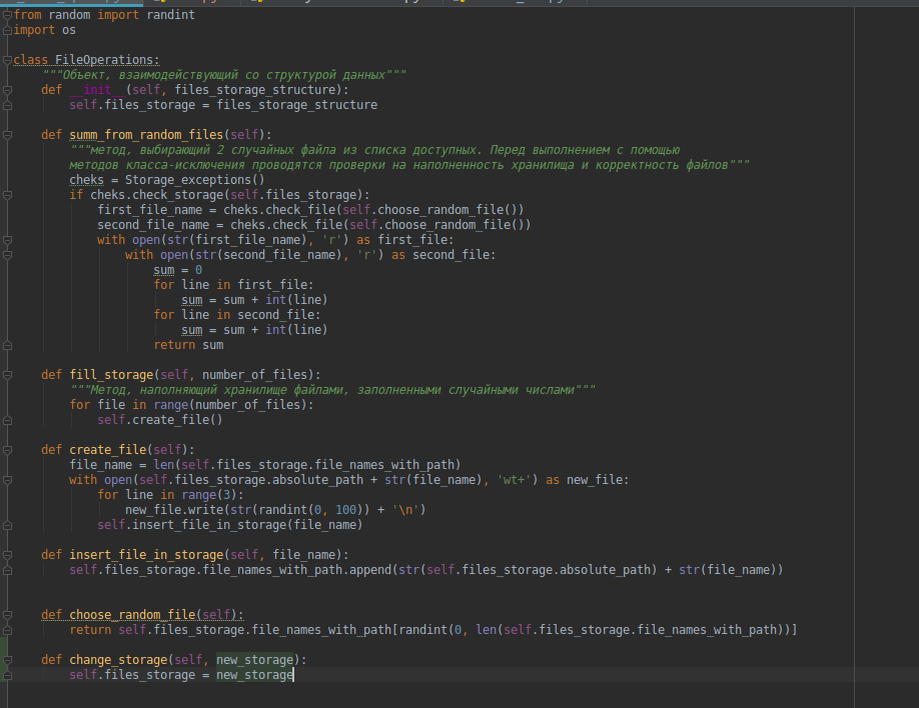Viewport: 919px width, 708px height.
Task: Click 'choose_random_file' in its def line
Action: 132,615
